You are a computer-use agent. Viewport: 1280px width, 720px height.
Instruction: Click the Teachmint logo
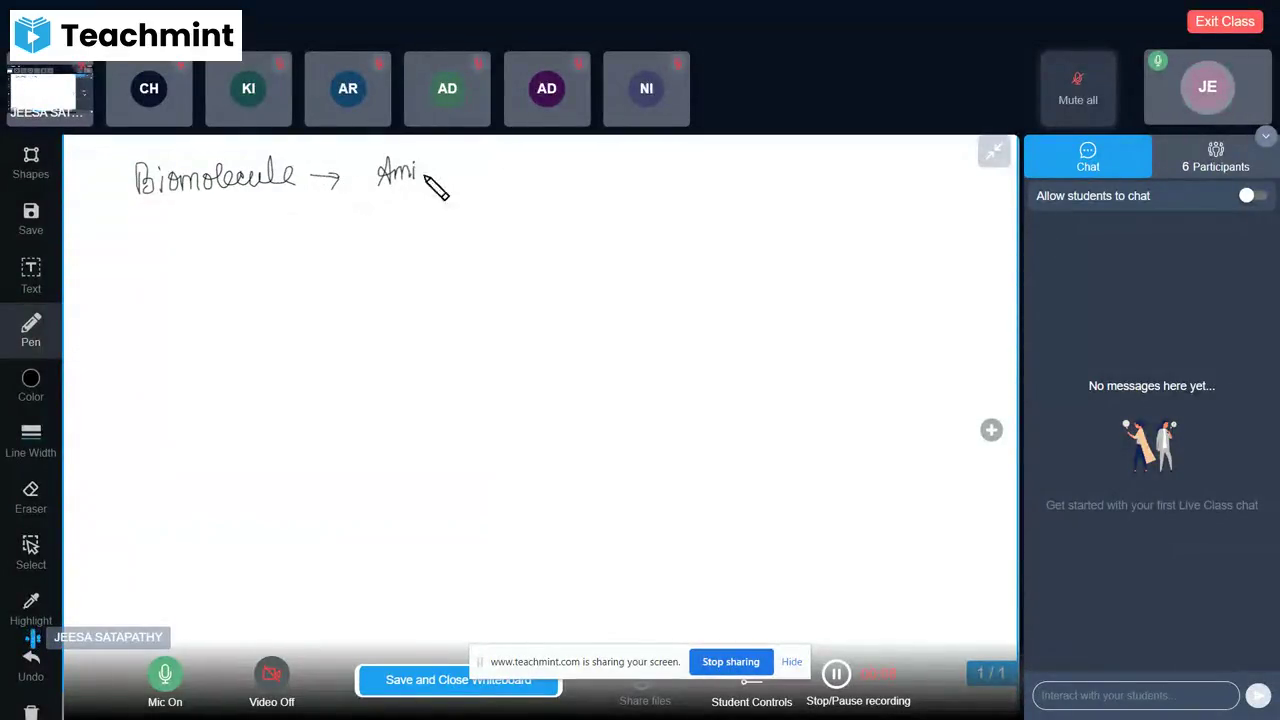[125, 36]
